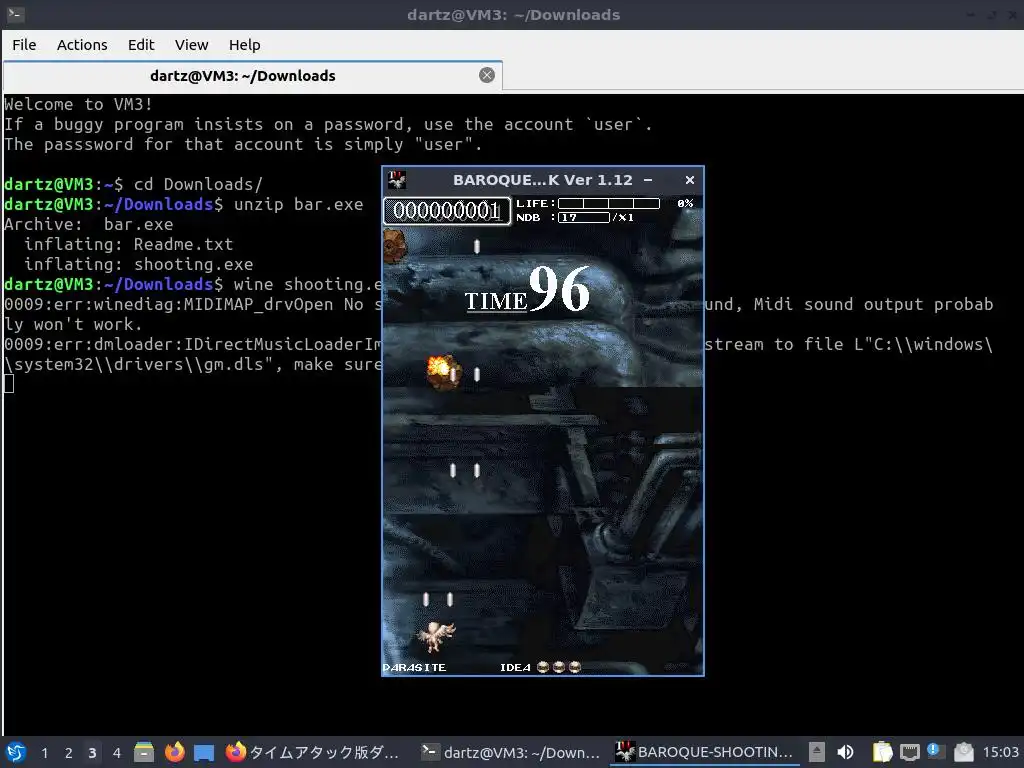Switch to the dartz@VM3 terminal taskbar entry

pos(511,752)
